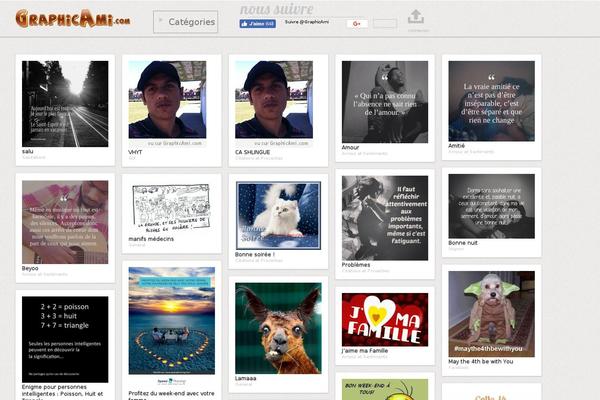Open the 'Problèmes' quote image
This screenshot has height=400, width=600.
click(x=385, y=218)
